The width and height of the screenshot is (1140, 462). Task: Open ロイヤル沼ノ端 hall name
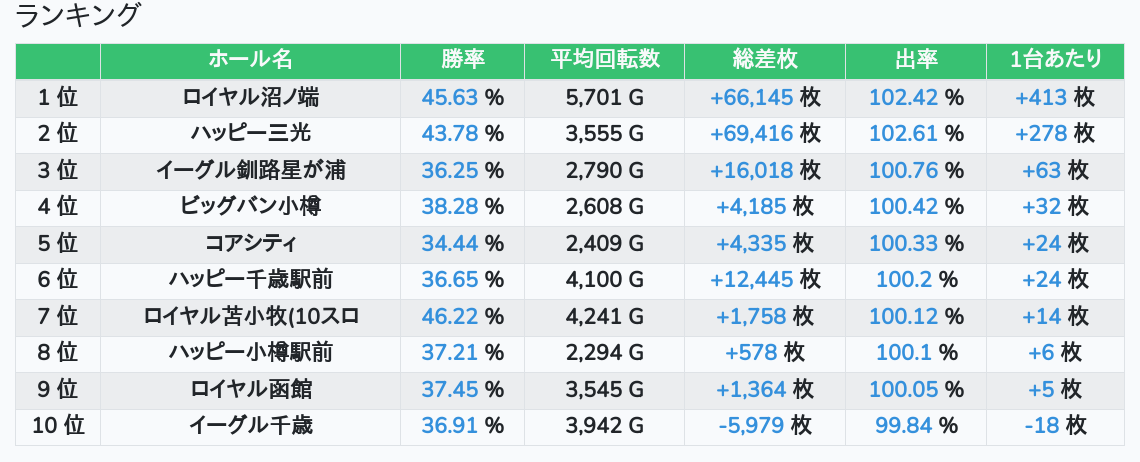250,97
